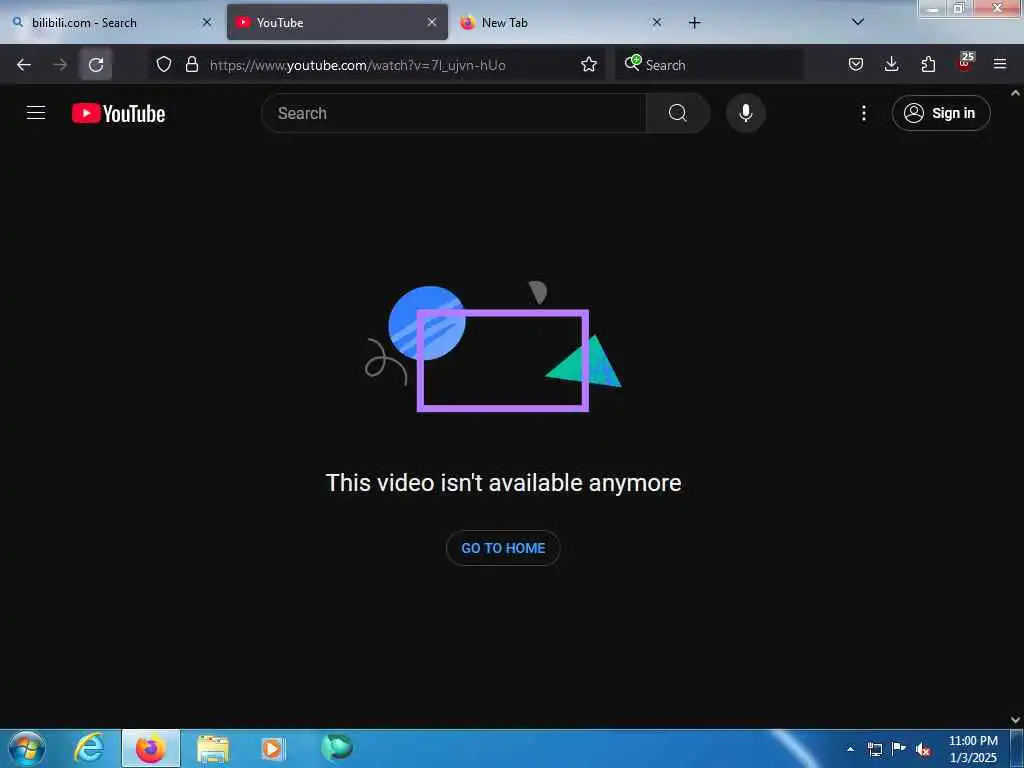The width and height of the screenshot is (1024, 768).
Task: Close the YouTube tab
Action: (x=432, y=22)
